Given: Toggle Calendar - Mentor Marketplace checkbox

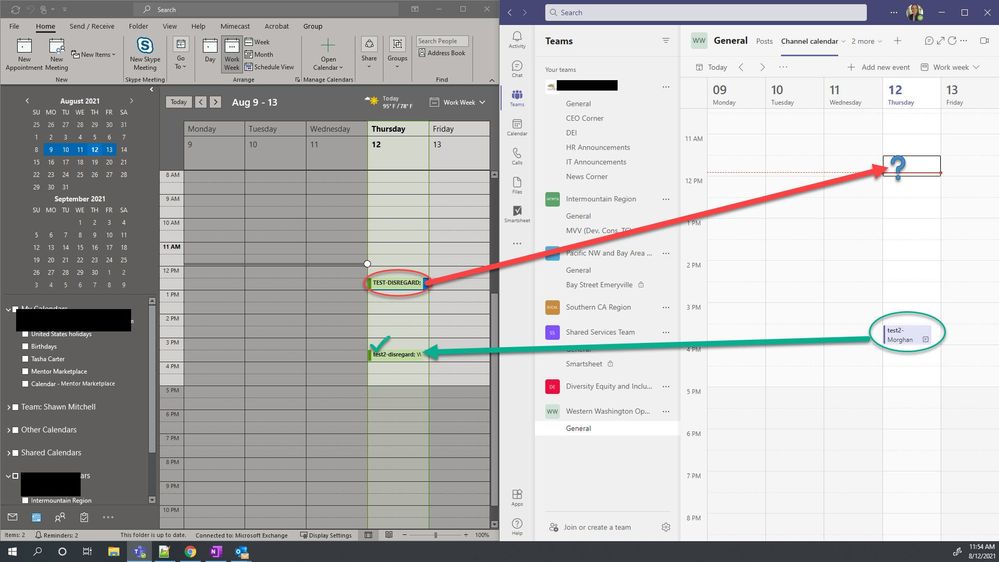Looking at the screenshot, I should [x=25, y=384].
